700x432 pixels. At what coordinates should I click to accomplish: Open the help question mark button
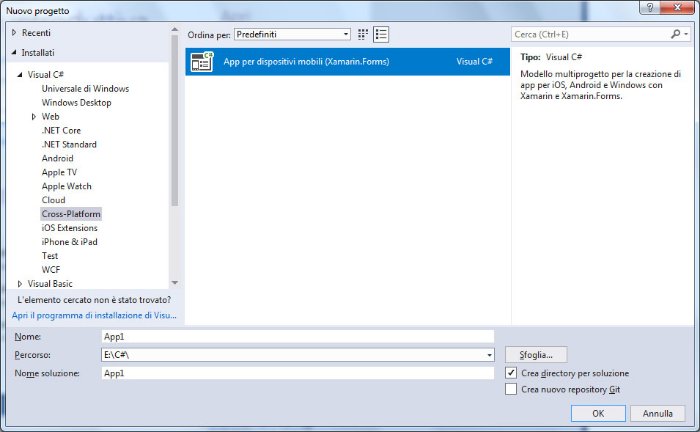click(x=650, y=7)
